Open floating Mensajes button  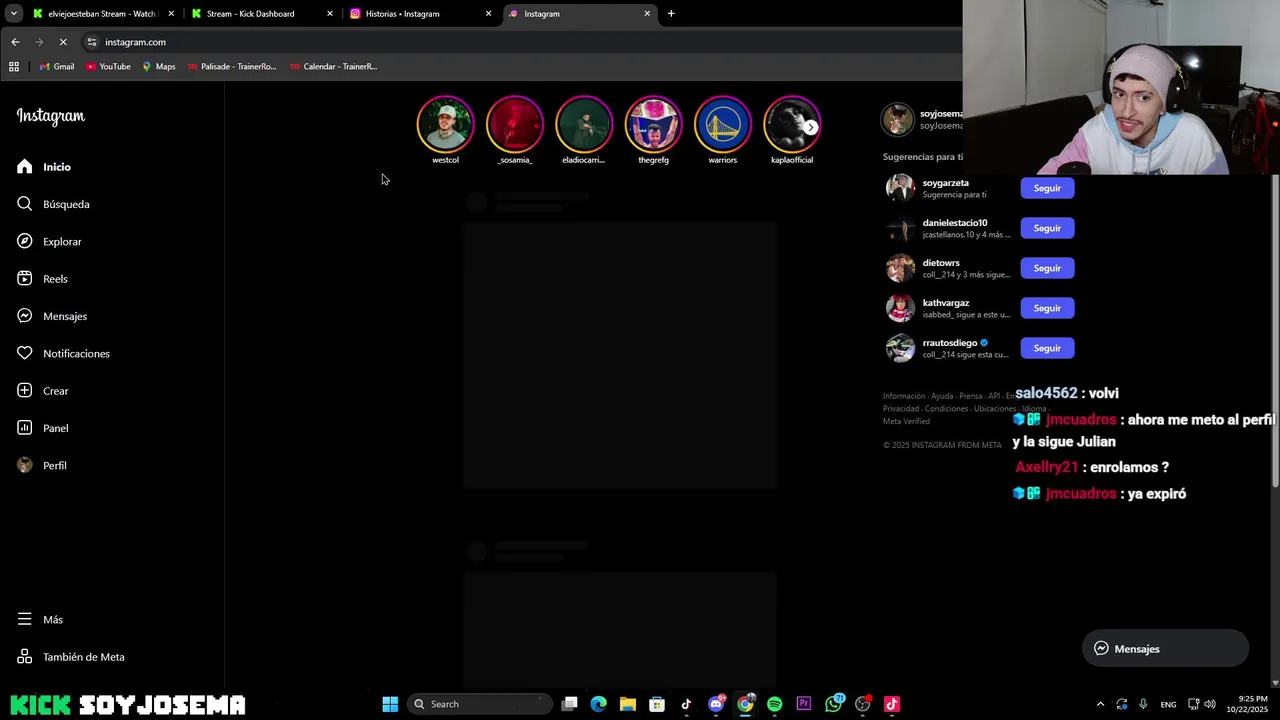tap(1165, 648)
